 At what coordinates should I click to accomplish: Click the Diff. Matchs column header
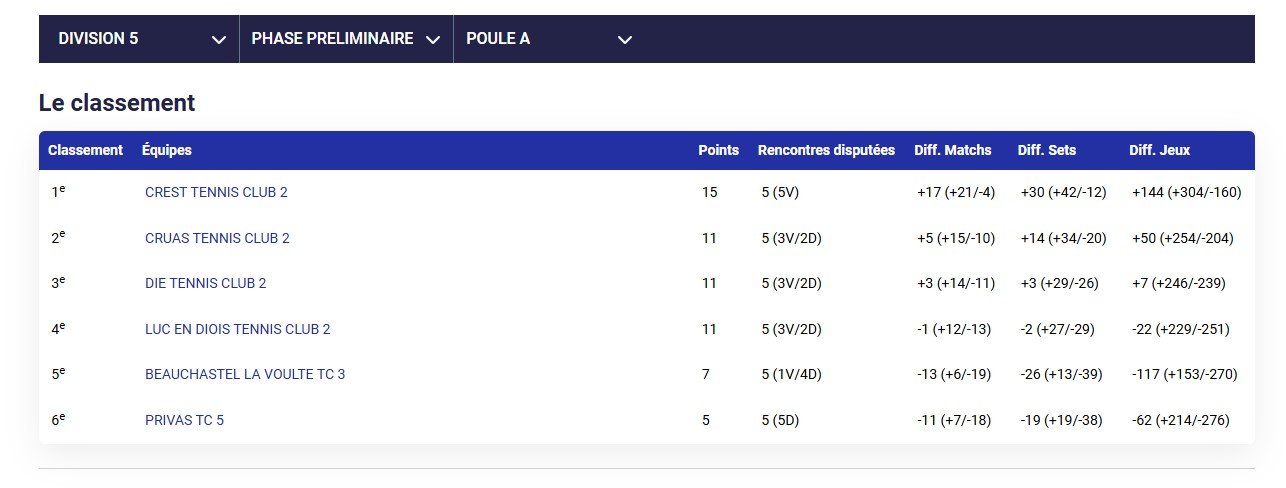(953, 150)
